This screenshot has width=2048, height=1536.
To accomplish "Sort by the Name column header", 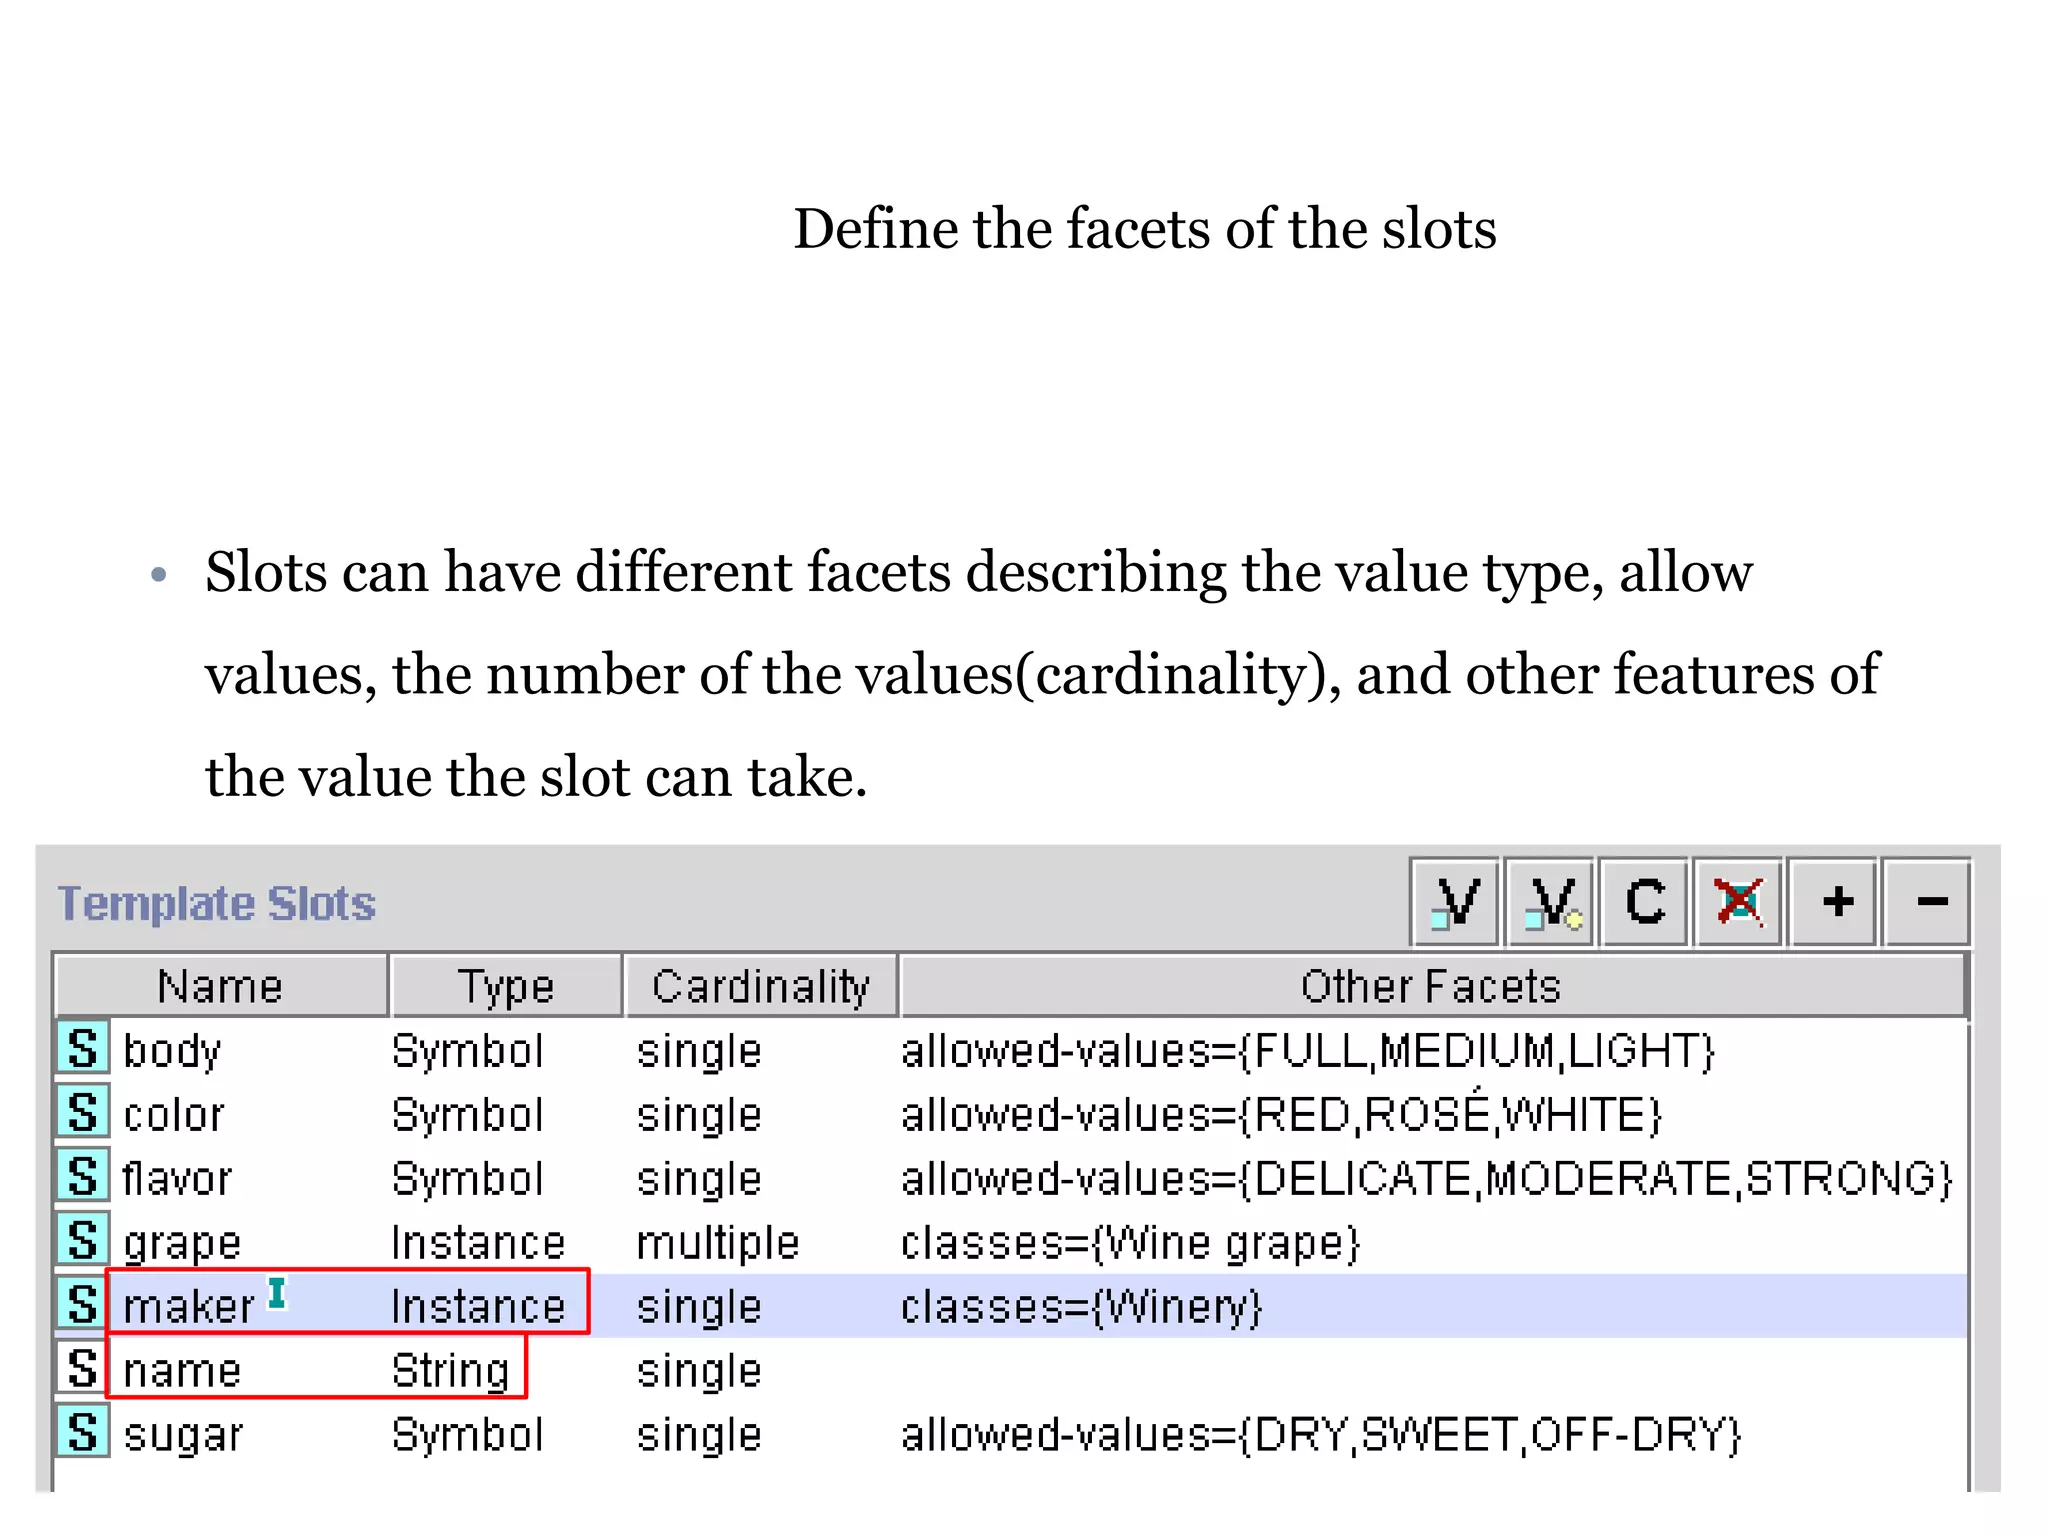I will point(221,986).
